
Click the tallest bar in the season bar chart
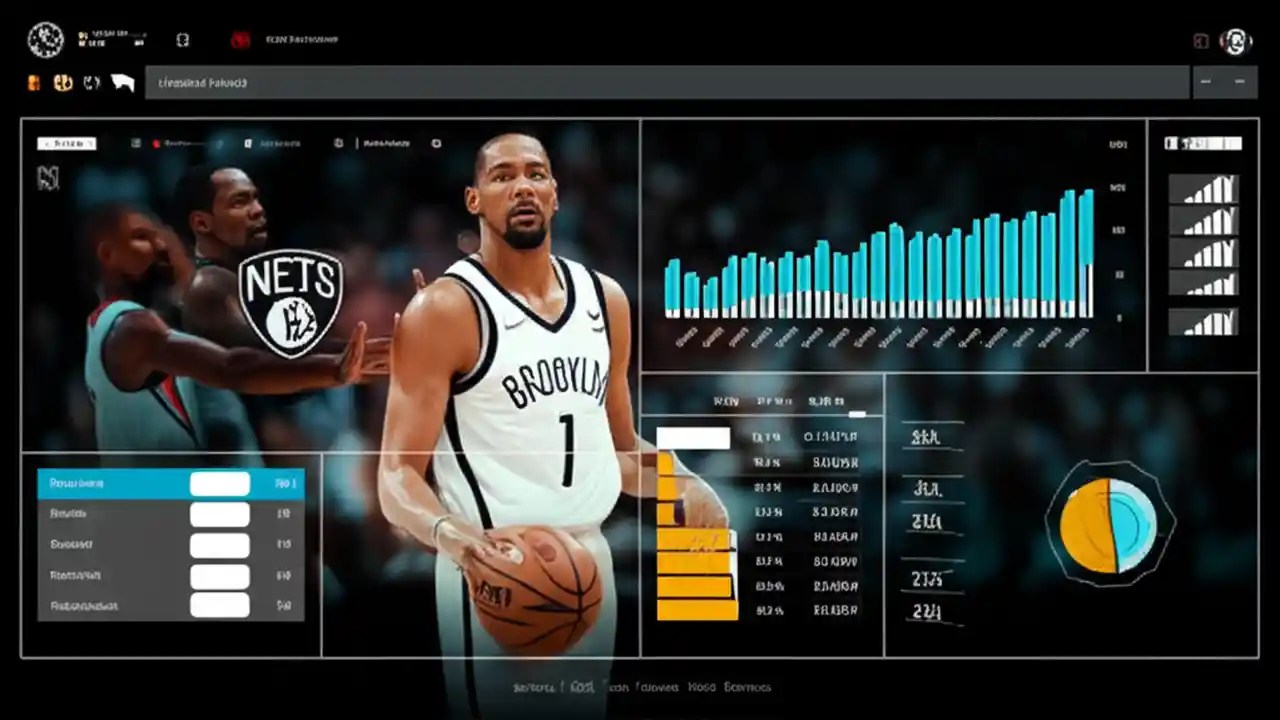click(x=1089, y=250)
